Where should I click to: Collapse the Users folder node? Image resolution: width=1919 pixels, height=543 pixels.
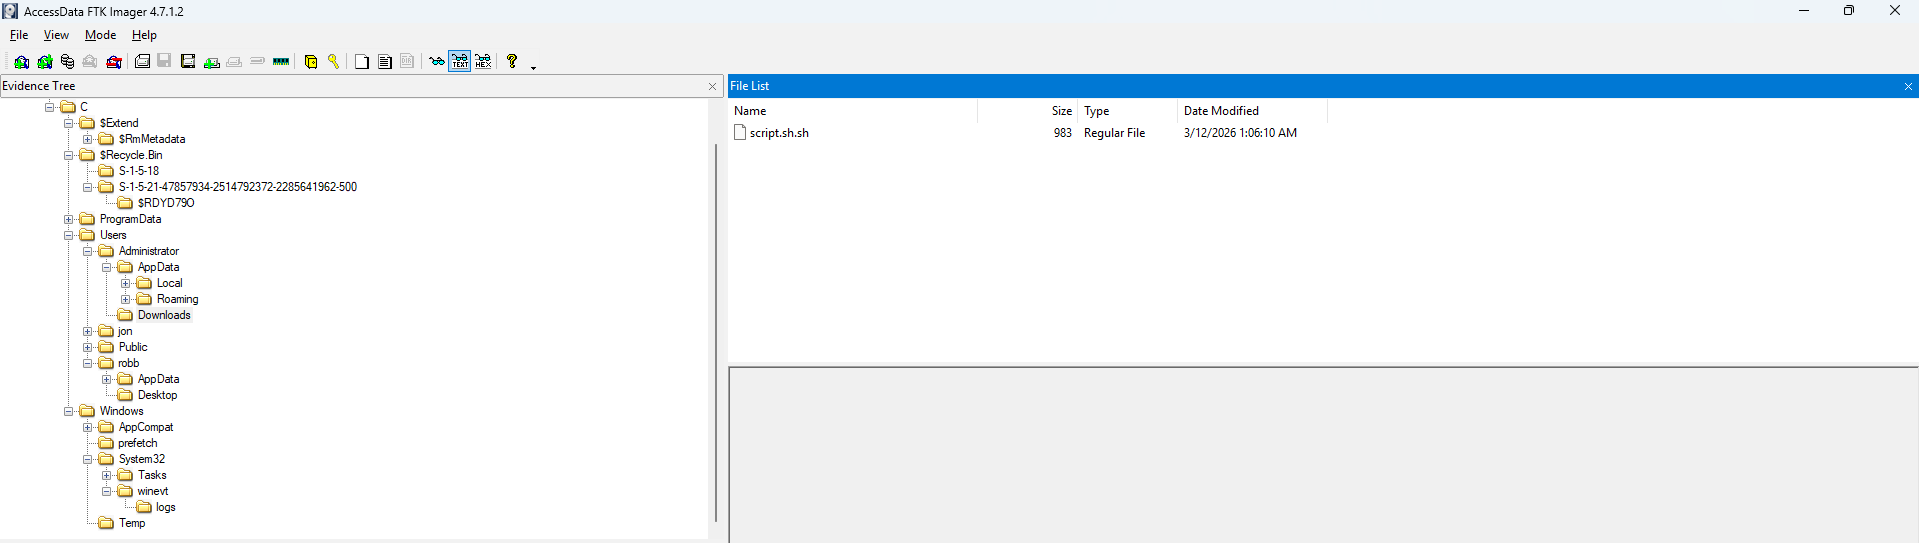(69, 235)
